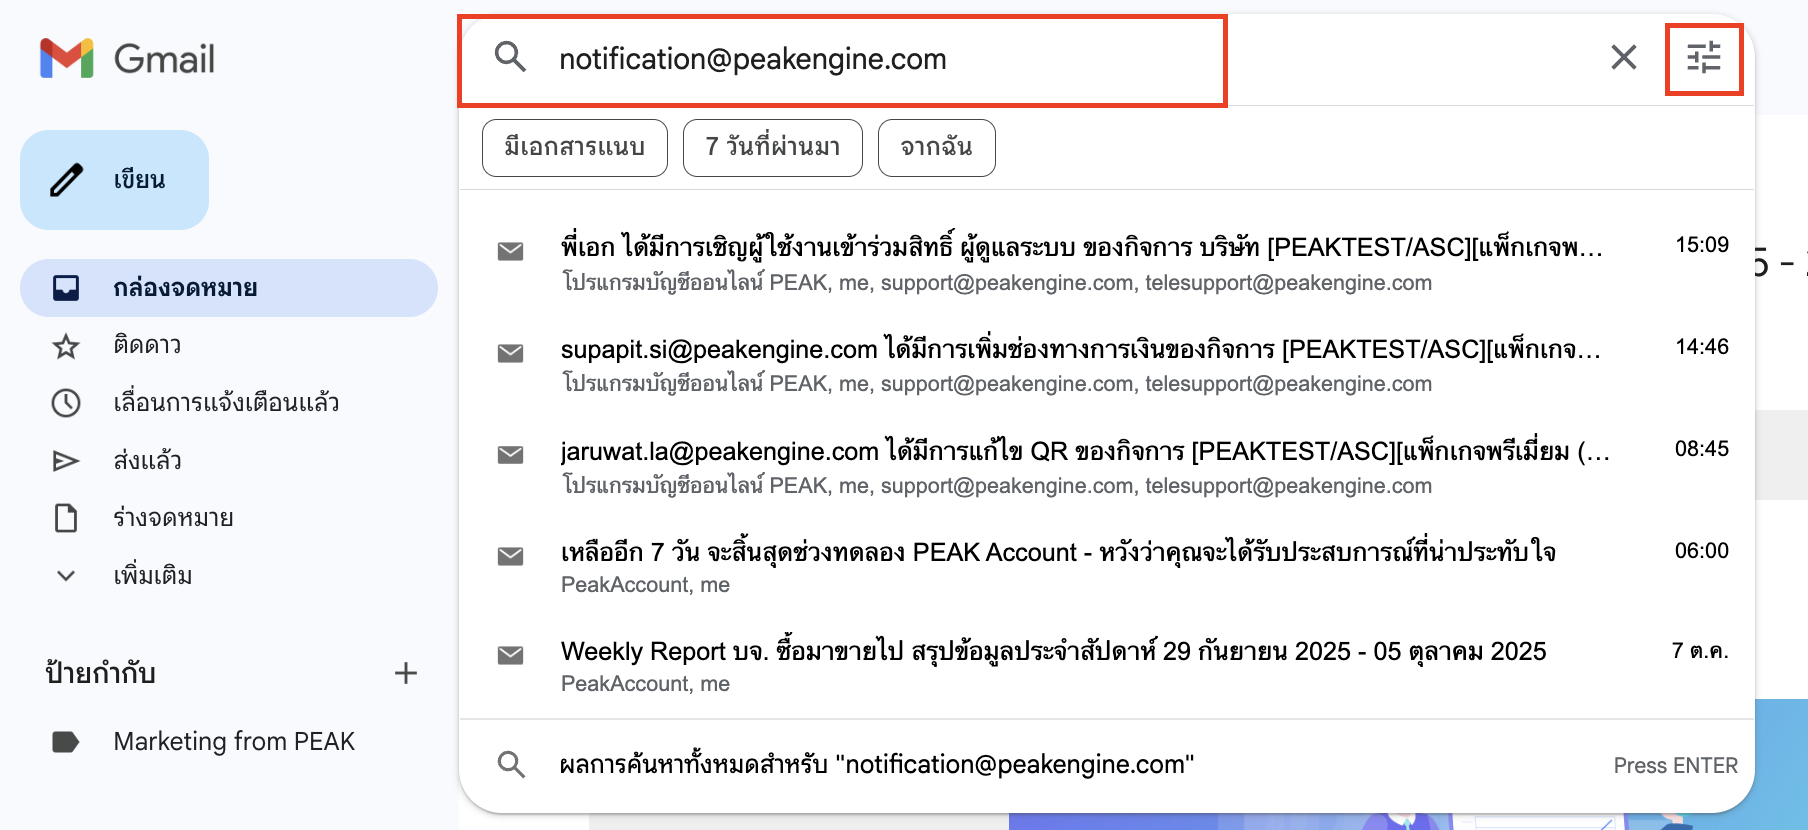
Task: Click PeakAccount, me sender under Weekly Report
Action: pyautogui.click(x=645, y=684)
